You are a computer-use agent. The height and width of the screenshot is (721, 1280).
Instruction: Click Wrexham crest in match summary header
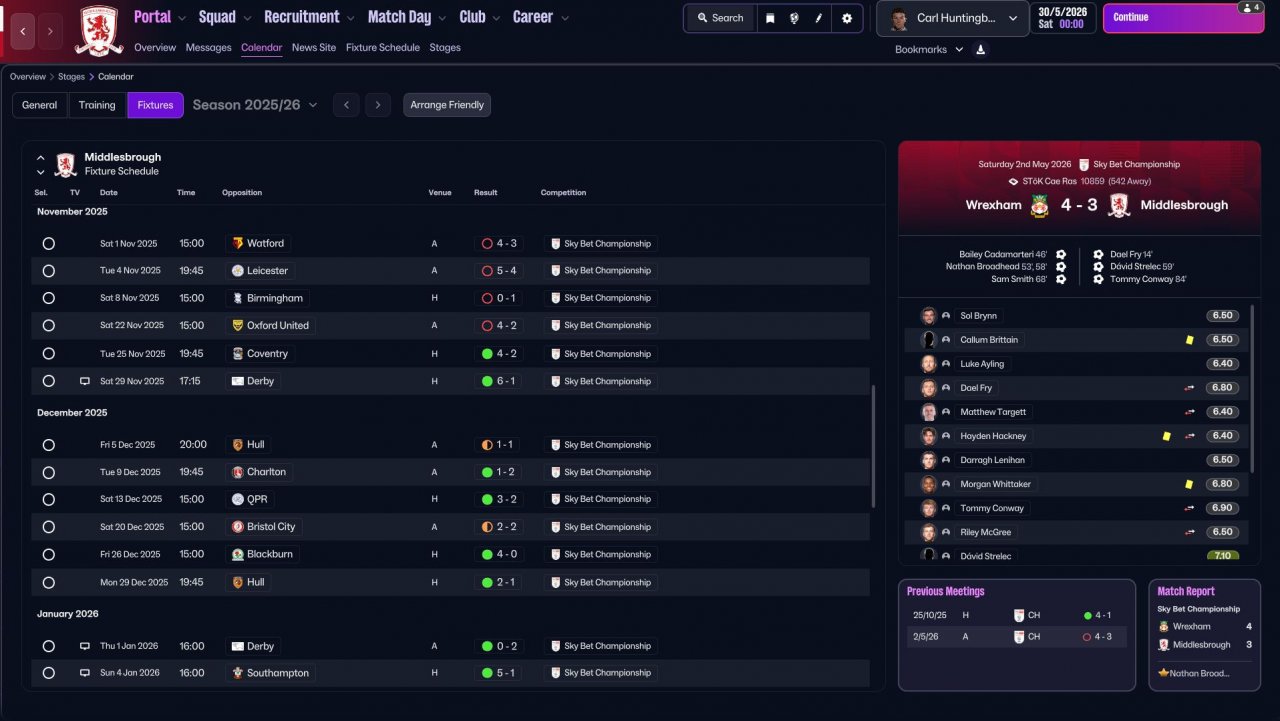[x=1040, y=205]
